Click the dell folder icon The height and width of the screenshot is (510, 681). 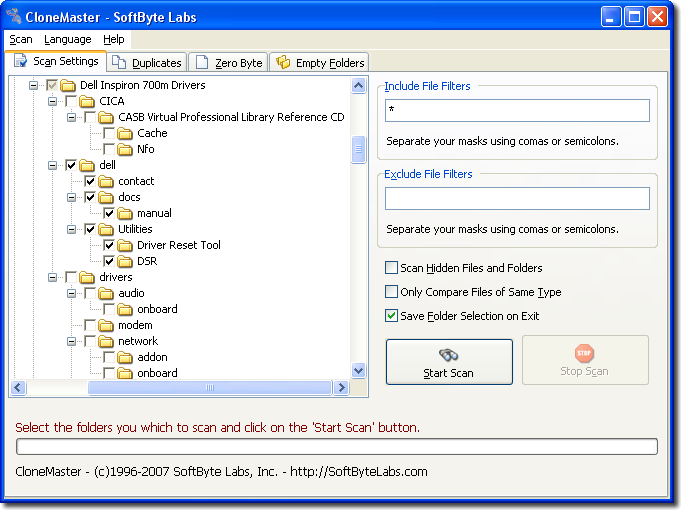click(x=87, y=165)
